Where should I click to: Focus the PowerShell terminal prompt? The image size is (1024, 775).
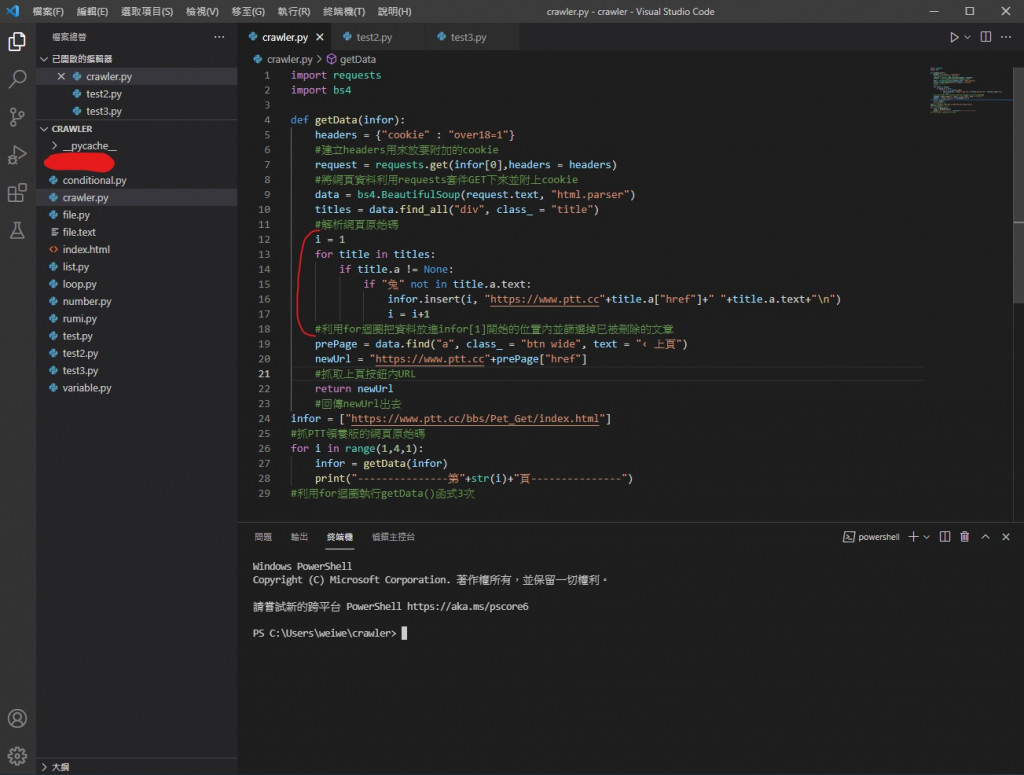pos(404,633)
